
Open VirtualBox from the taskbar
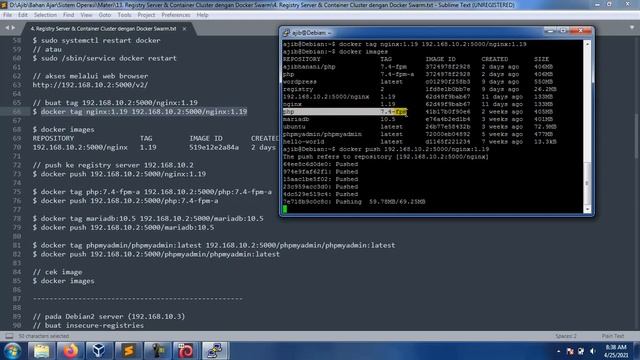[x=99, y=351]
